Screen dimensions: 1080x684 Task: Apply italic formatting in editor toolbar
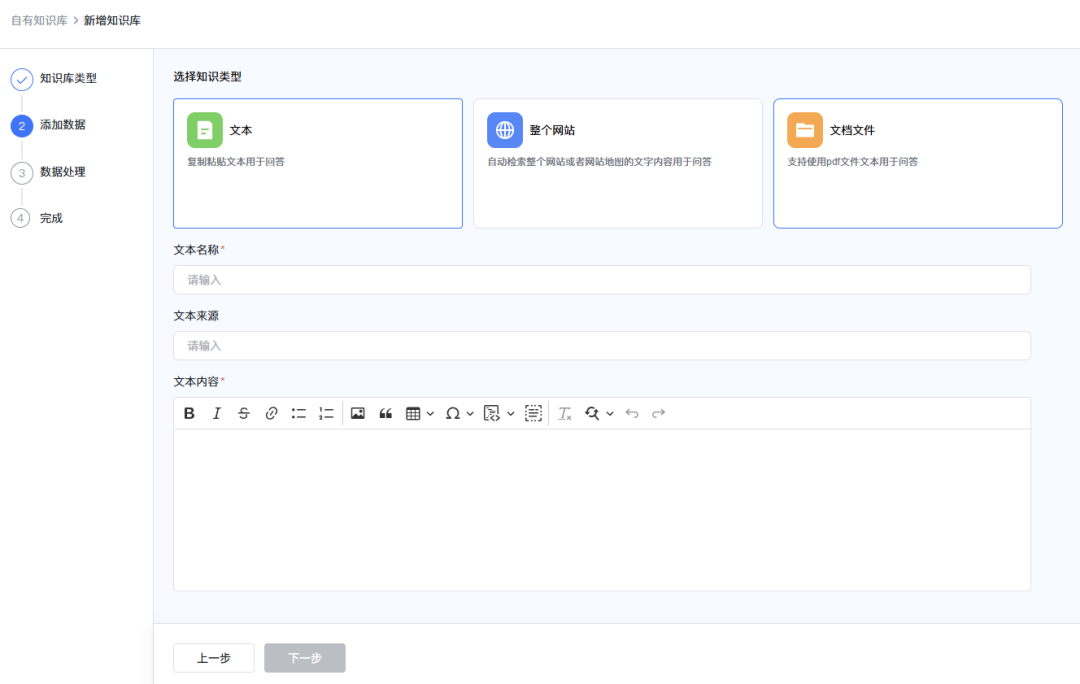coord(216,413)
